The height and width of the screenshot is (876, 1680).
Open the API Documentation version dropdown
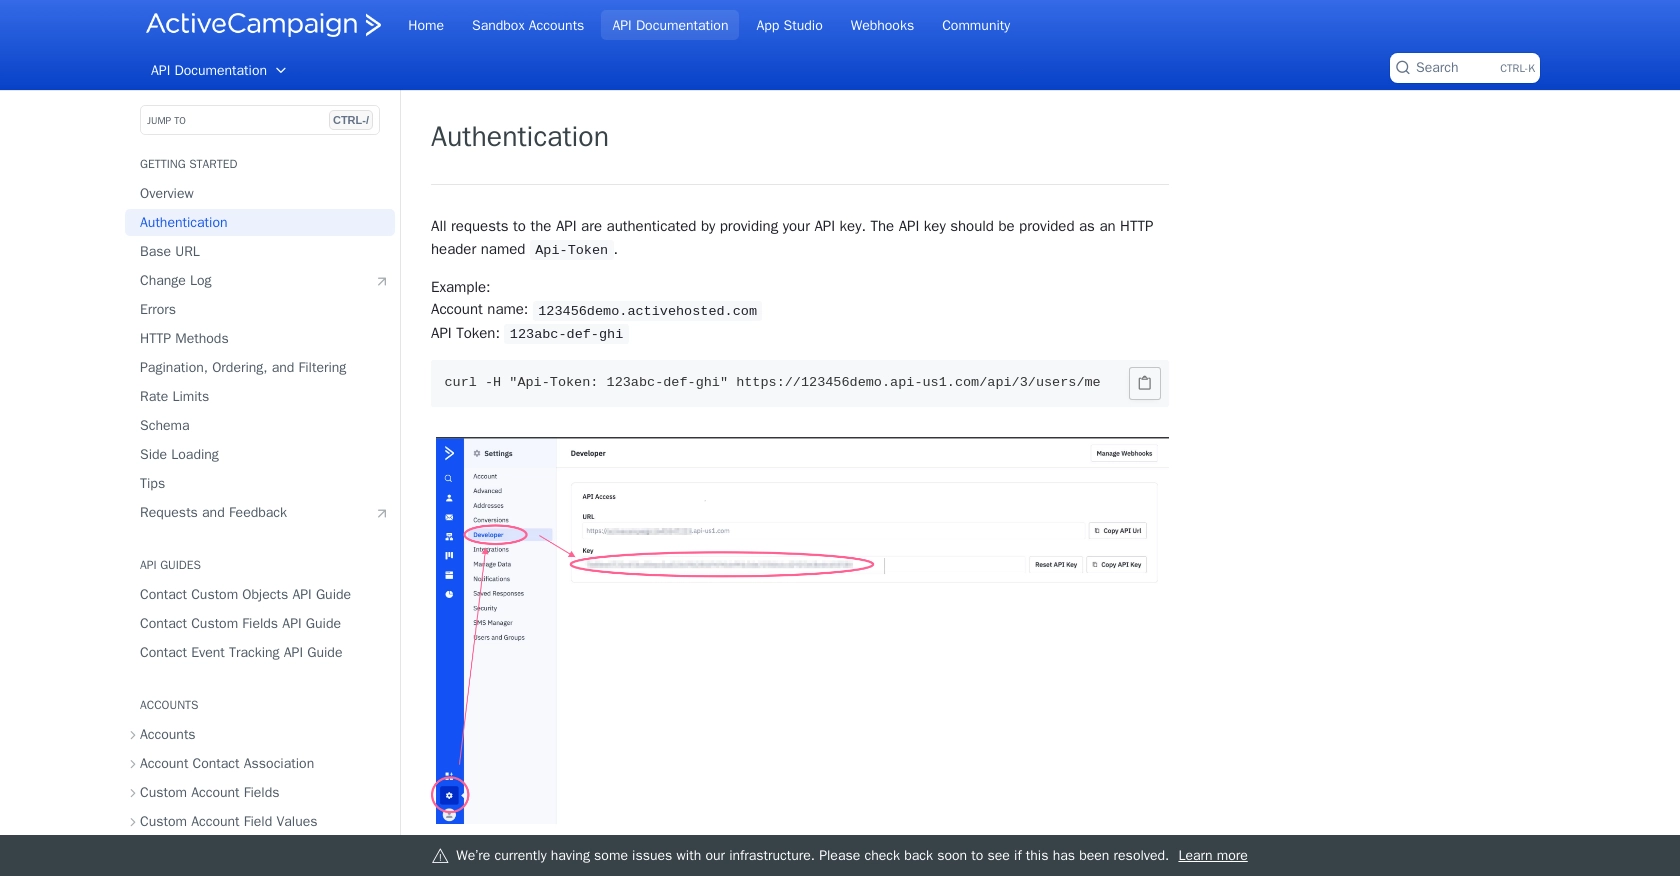point(218,70)
